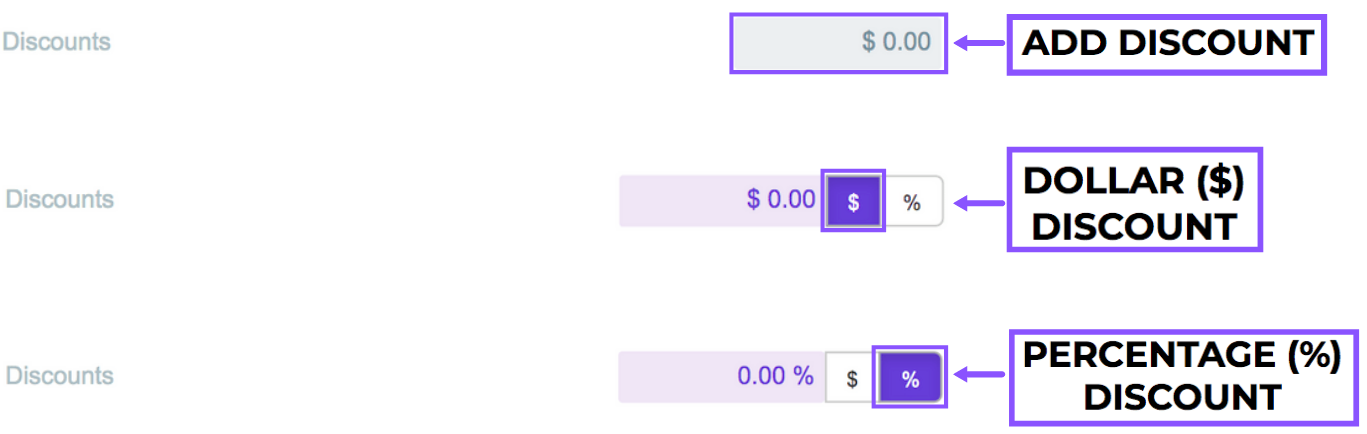Click the arrow beside the dollar row % button
Image resolution: width=1367 pixels, height=434 pixels.
click(x=977, y=203)
